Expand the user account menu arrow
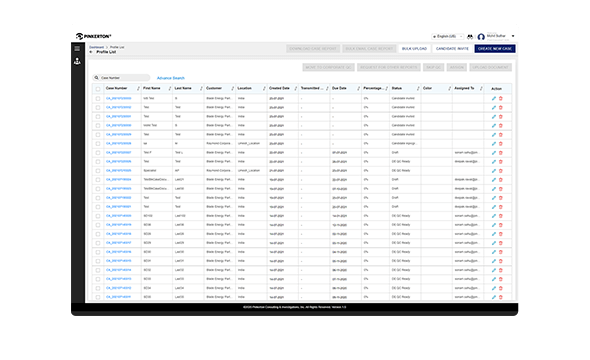Viewport: 590px width, 360px height. click(x=513, y=36)
